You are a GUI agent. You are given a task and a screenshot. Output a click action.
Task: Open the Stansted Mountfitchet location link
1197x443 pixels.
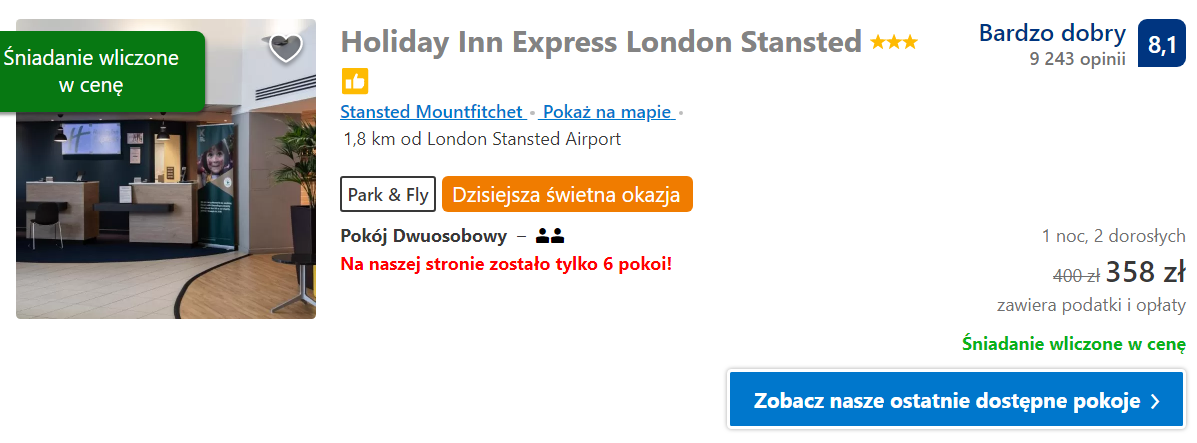(432, 112)
